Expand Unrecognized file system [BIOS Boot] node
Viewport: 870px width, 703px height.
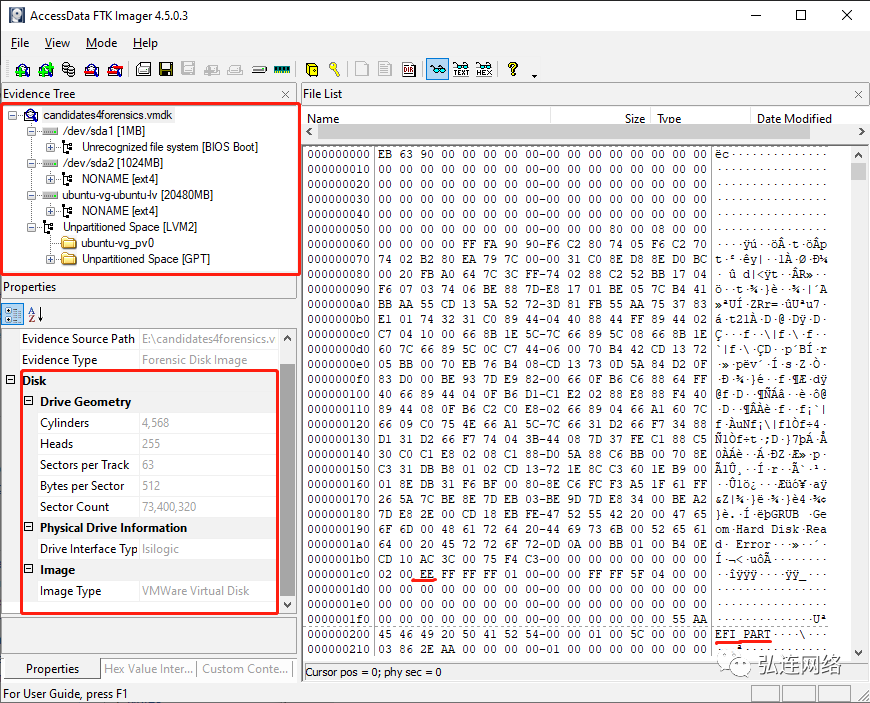[x=50, y=147]
